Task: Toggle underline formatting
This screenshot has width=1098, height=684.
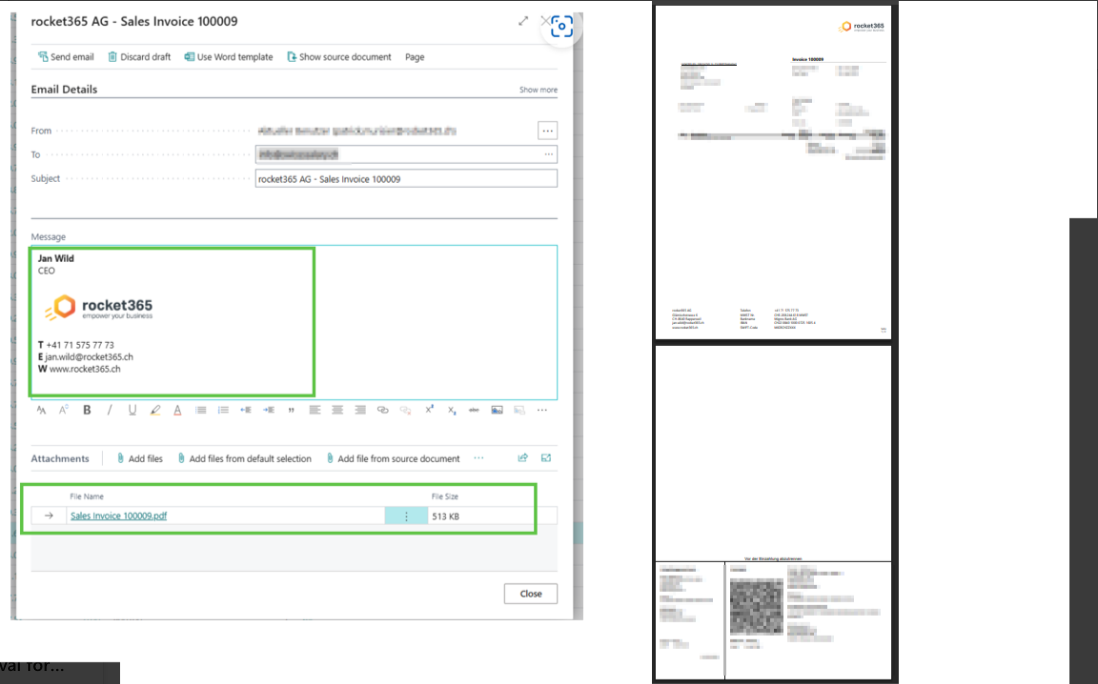Action: [x=132, y=410]
